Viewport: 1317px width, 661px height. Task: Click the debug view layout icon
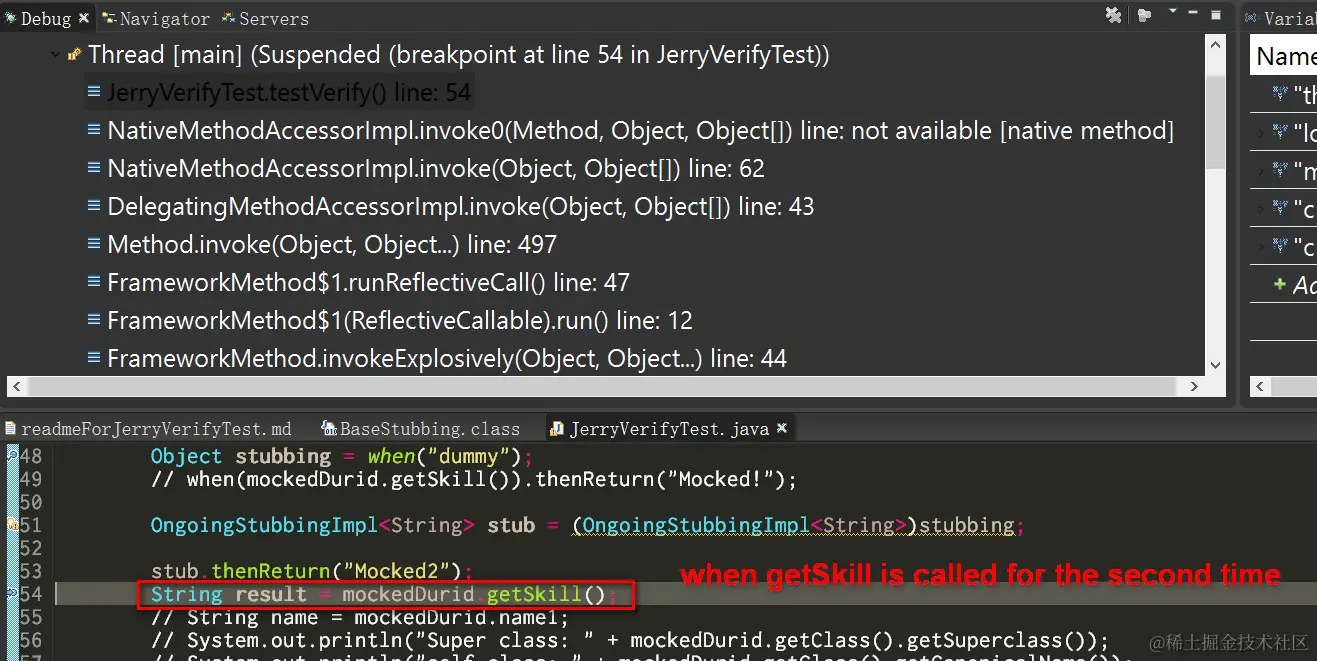1145,15
